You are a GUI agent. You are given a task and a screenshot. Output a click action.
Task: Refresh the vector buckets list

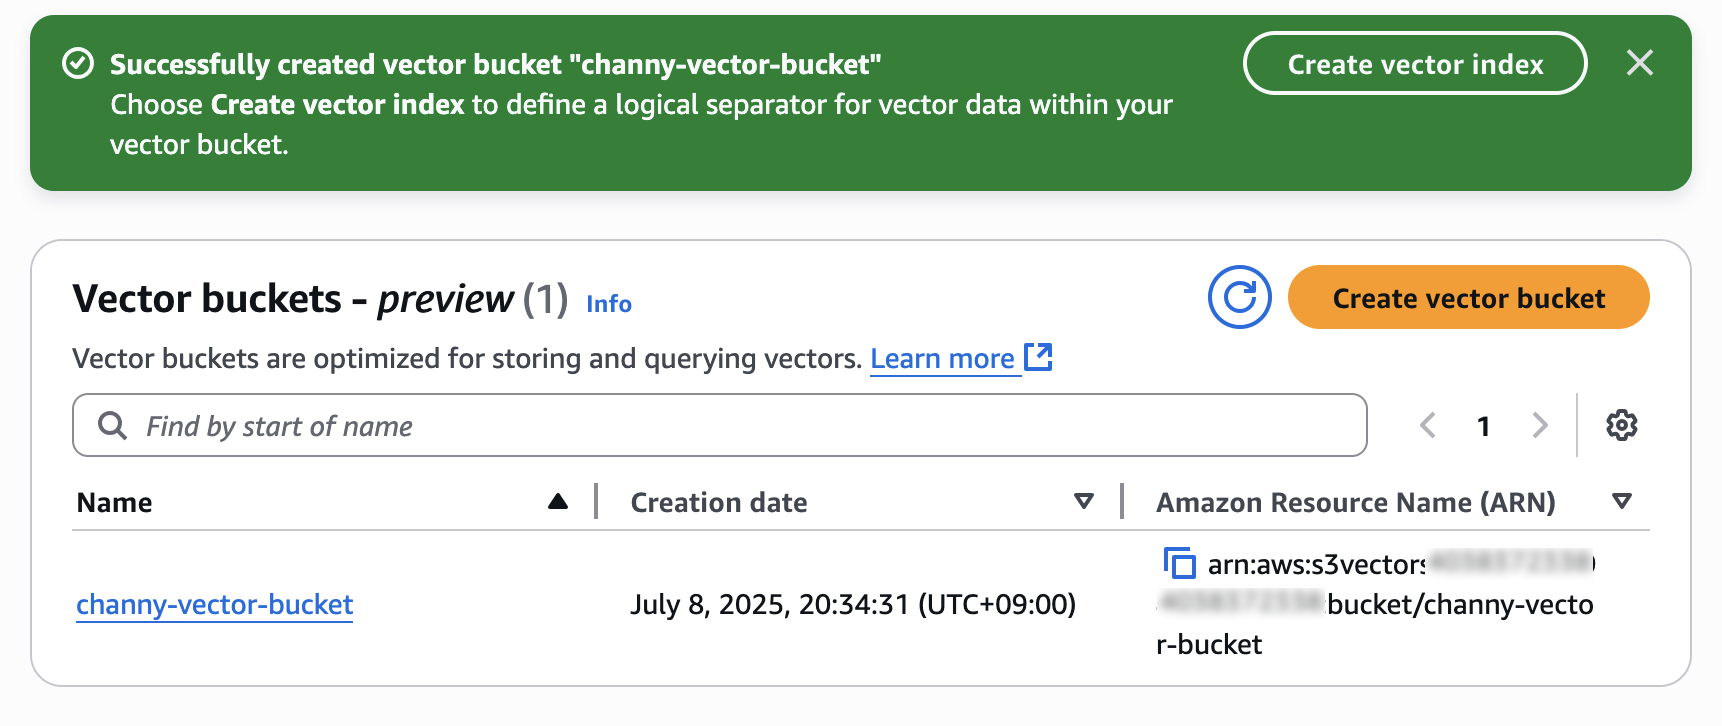point(1240,297)
